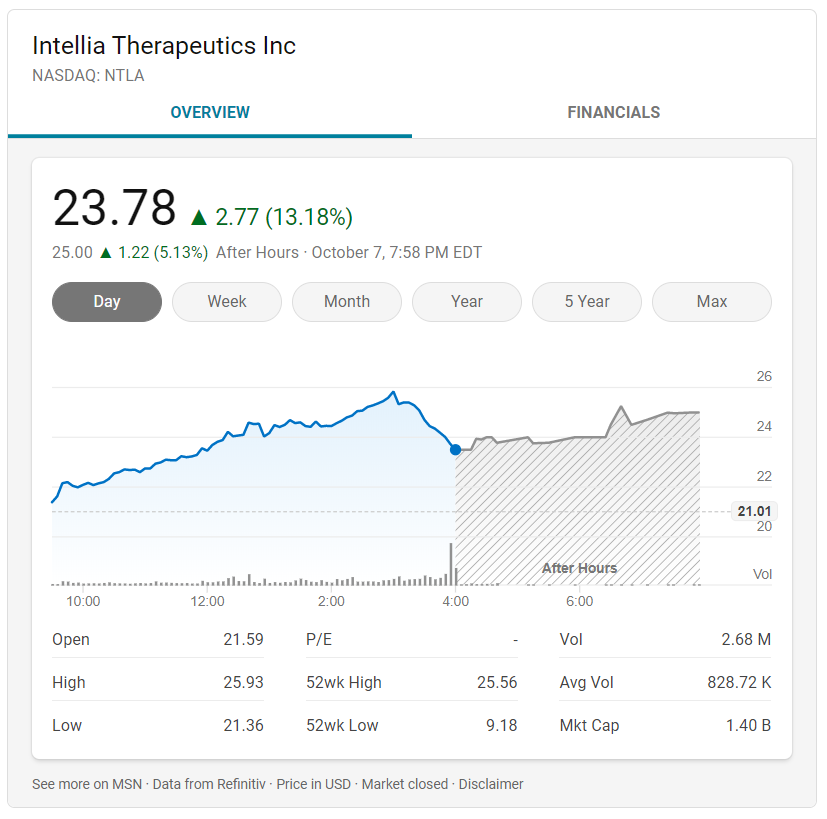This screenshot has width=827, height=819.
Task: Click the Mkt Cap value 1.40 B
Action: click(x=748, y=726)
